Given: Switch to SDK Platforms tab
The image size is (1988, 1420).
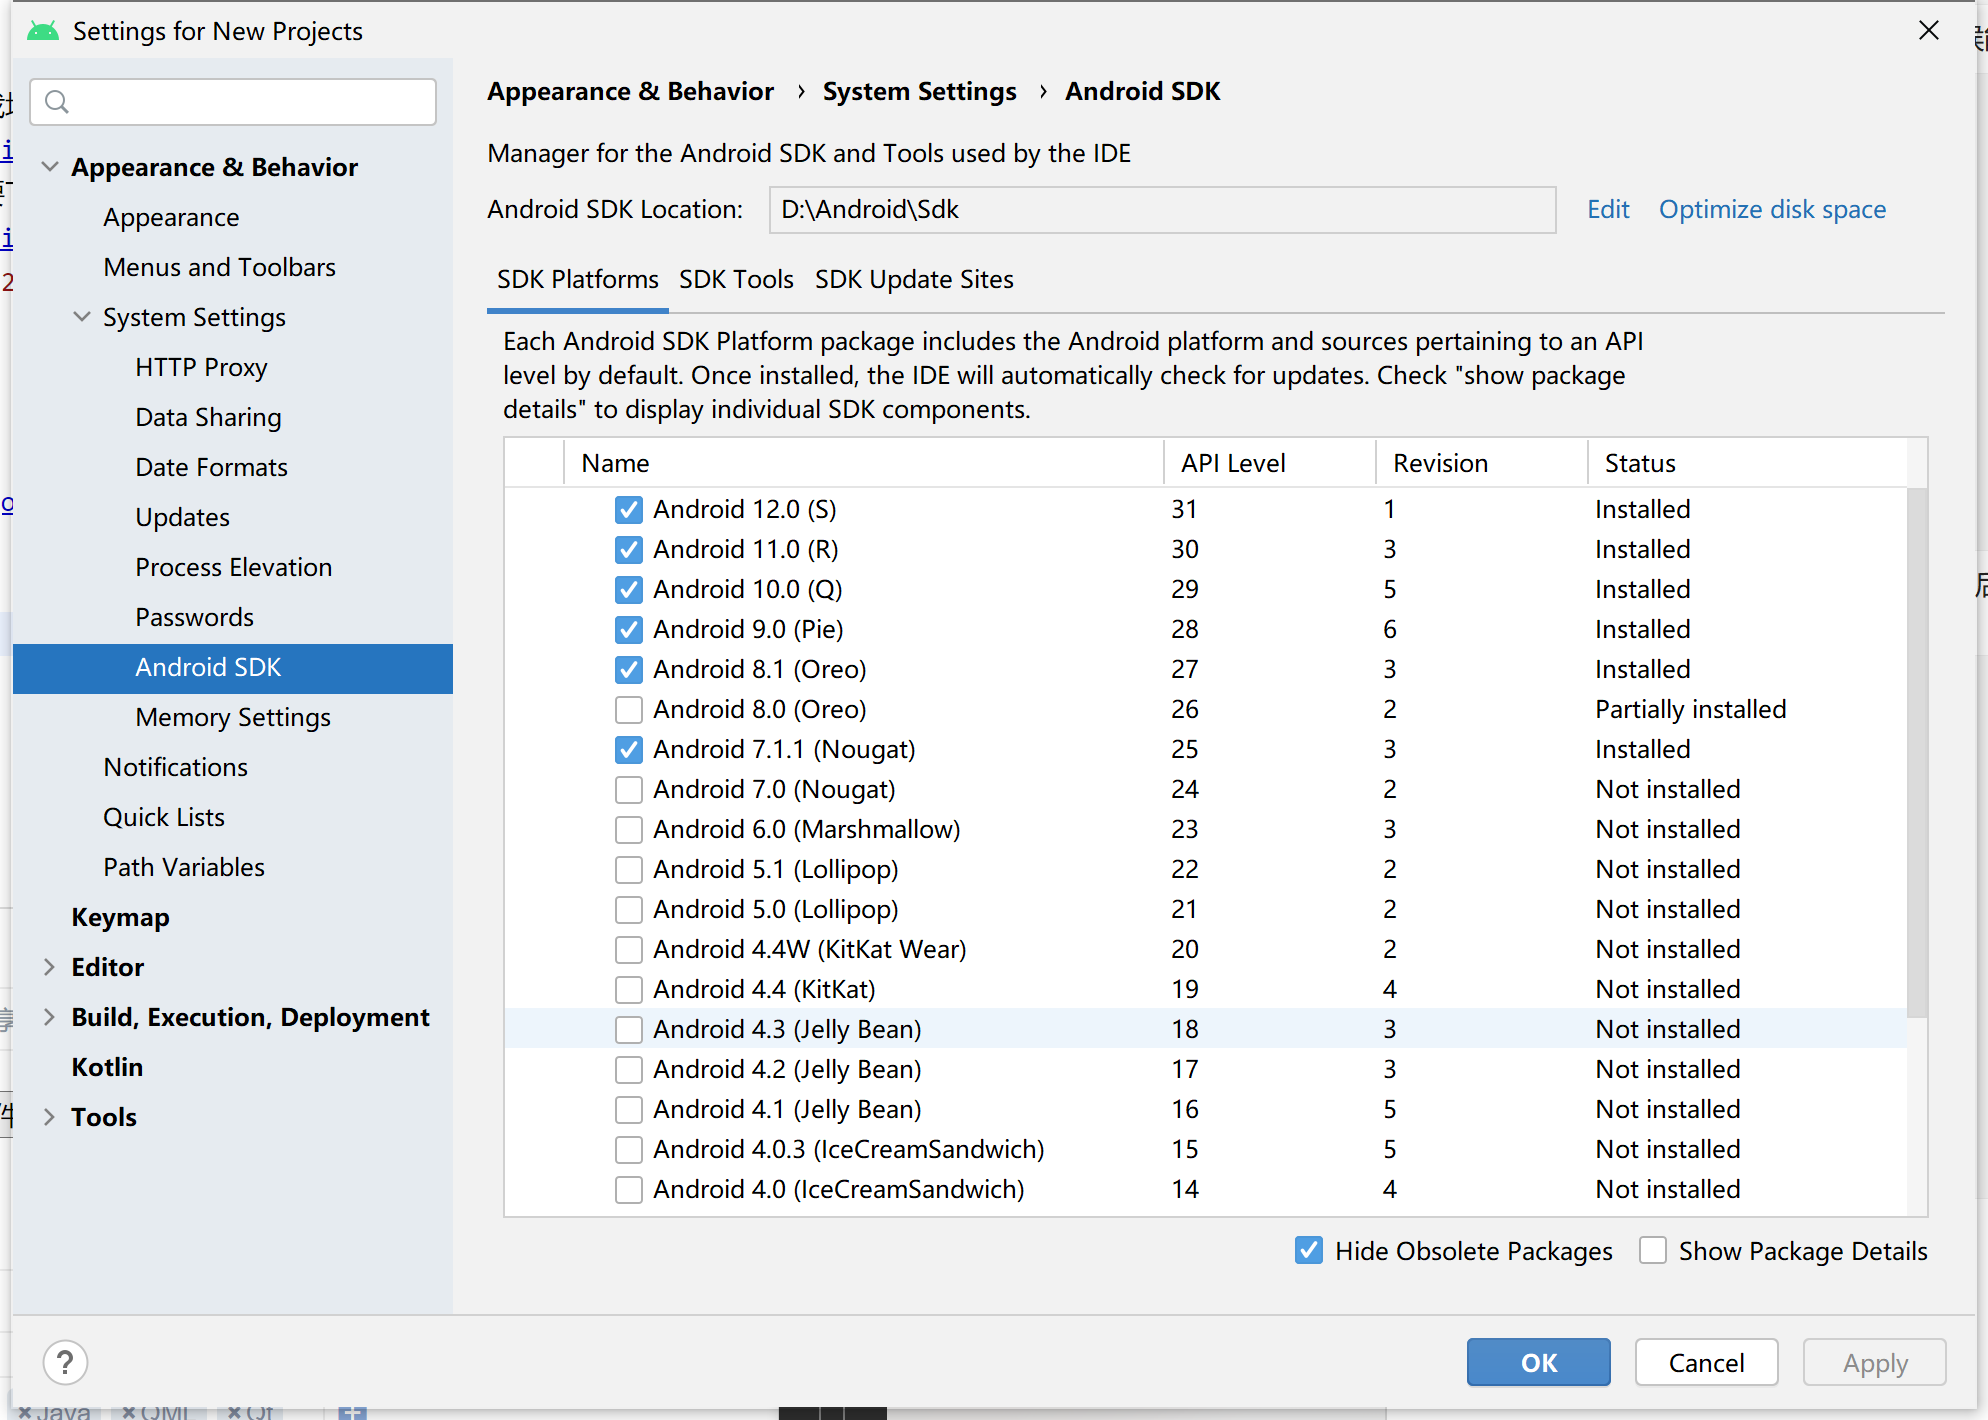Looking at the screenshot, I should coord(577,280).
